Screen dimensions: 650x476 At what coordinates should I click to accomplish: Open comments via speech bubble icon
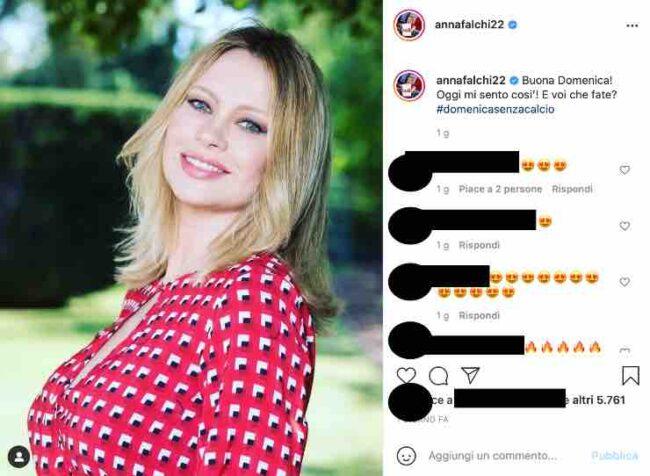click(438, 376)
